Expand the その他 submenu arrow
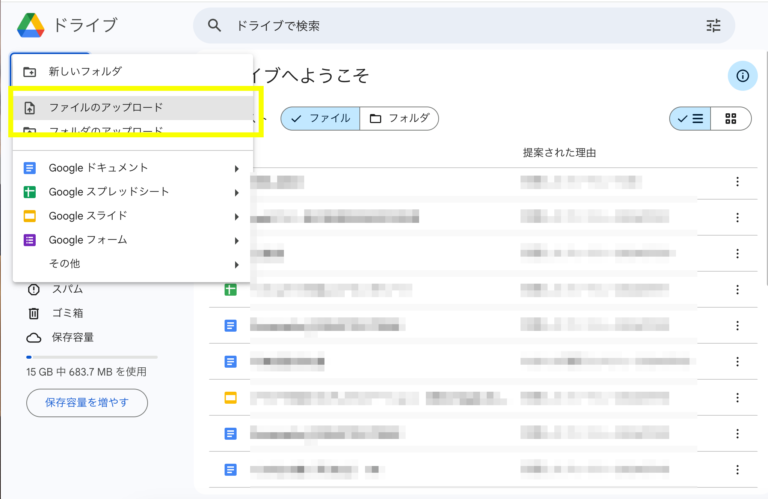This screenshot has width=768, height=499. click(237, 264)
